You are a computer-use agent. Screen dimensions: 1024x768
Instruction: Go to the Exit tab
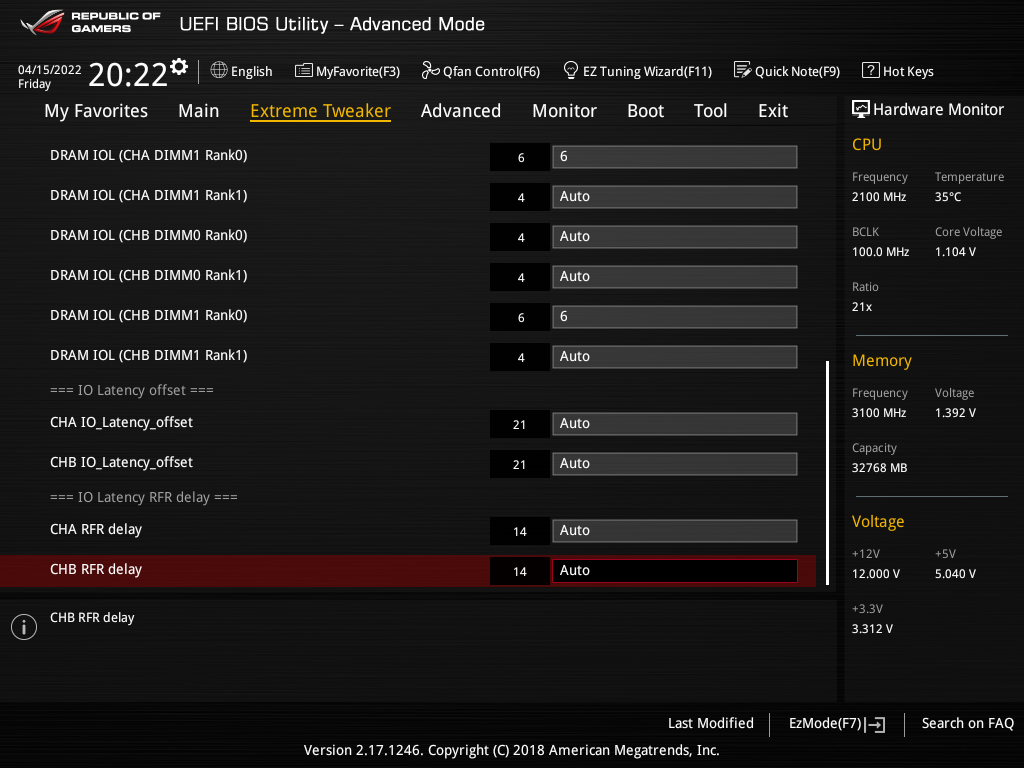[x=773, y=111]
